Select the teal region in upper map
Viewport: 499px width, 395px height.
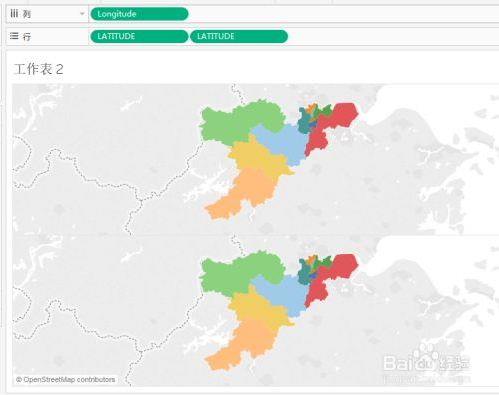303,123
